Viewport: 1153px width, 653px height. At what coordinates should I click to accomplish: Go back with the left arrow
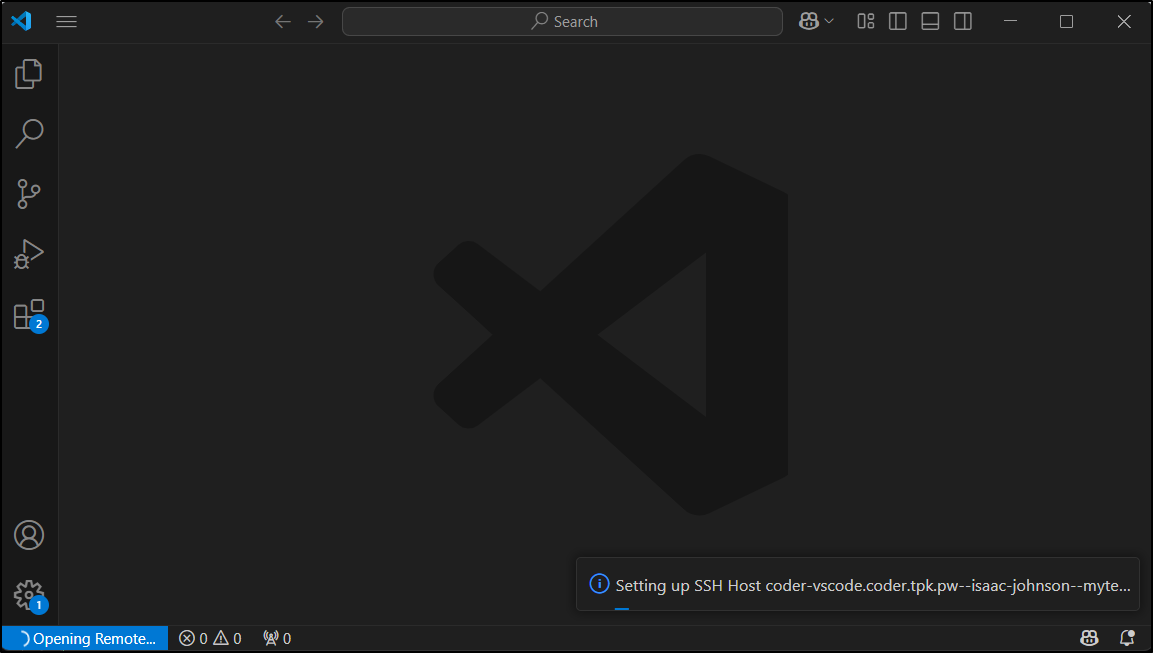[x=282, y=21]
